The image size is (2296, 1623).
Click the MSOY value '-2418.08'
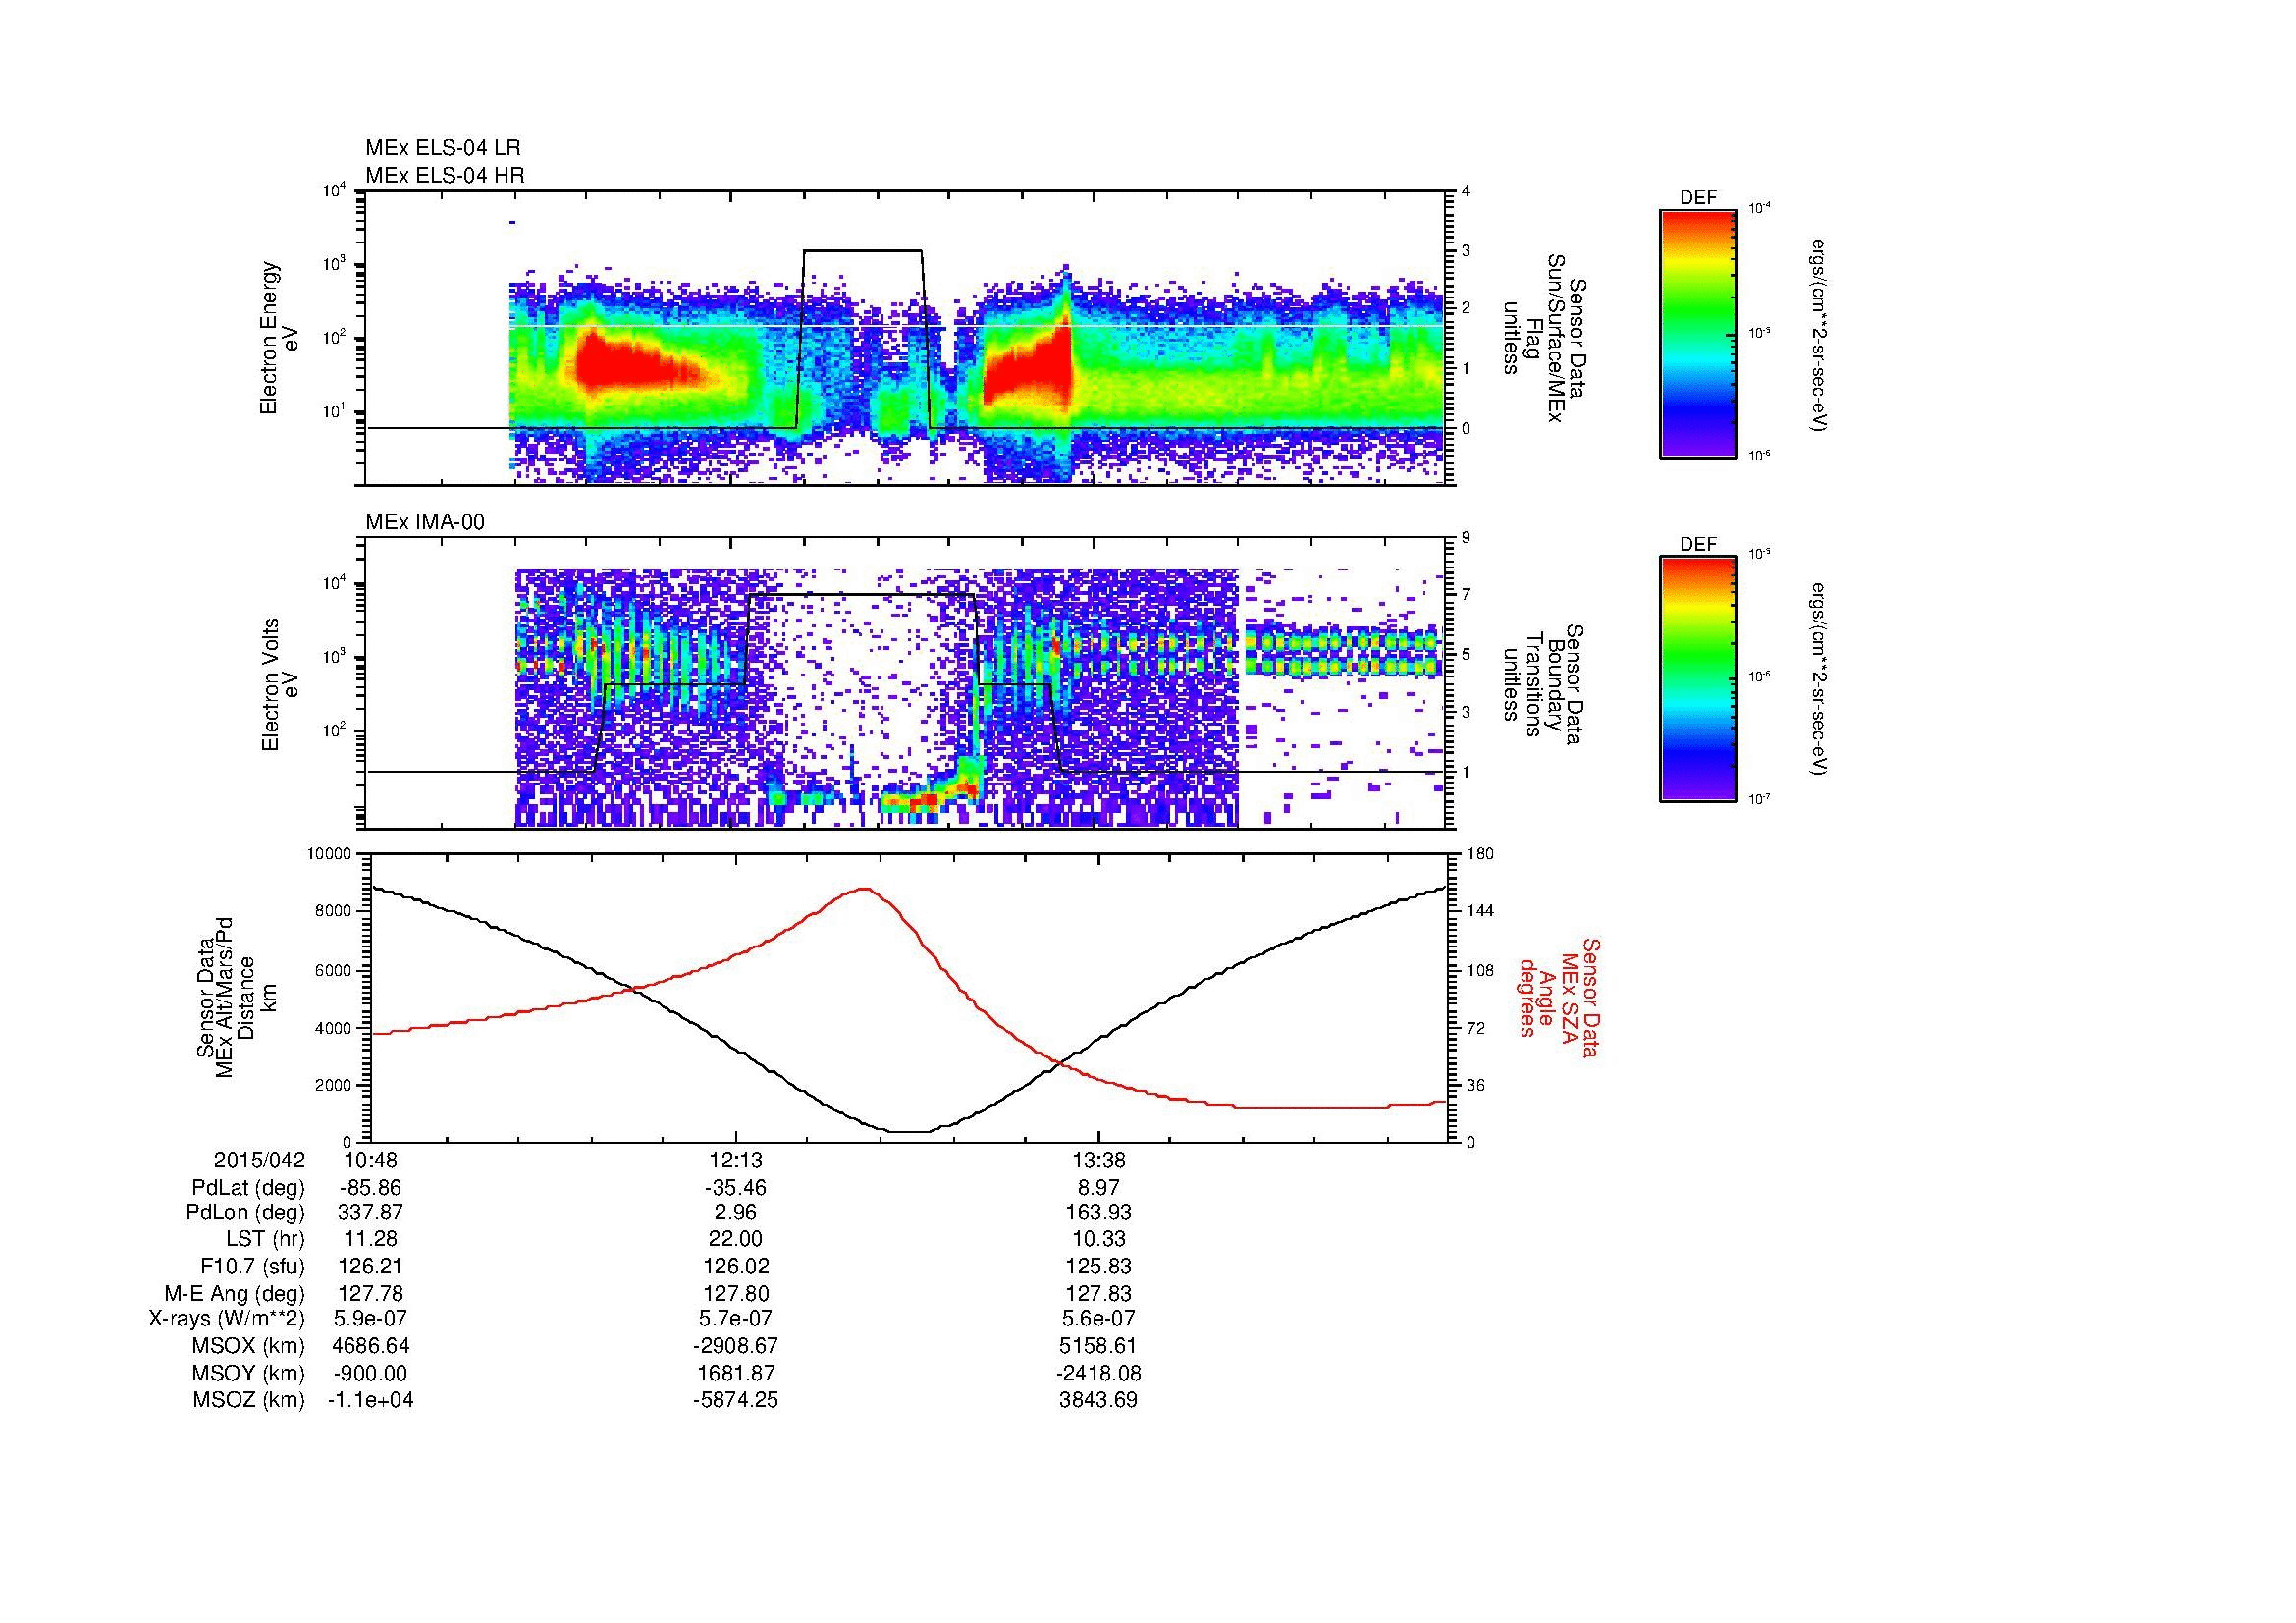click(1099, 1373)
